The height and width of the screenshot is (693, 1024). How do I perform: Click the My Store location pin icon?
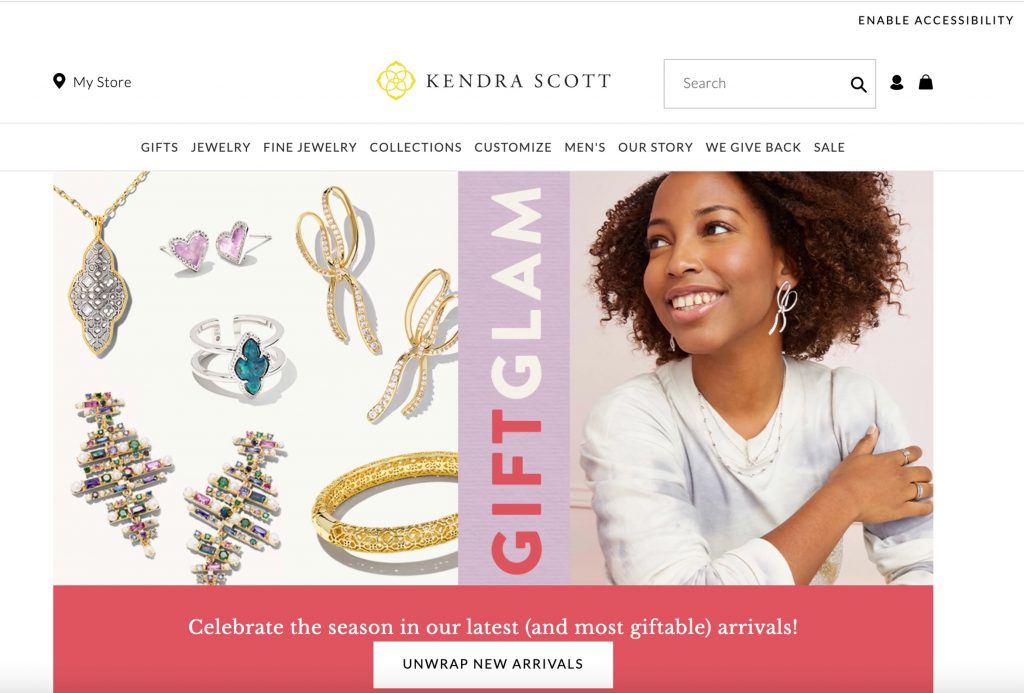[59, 81]
